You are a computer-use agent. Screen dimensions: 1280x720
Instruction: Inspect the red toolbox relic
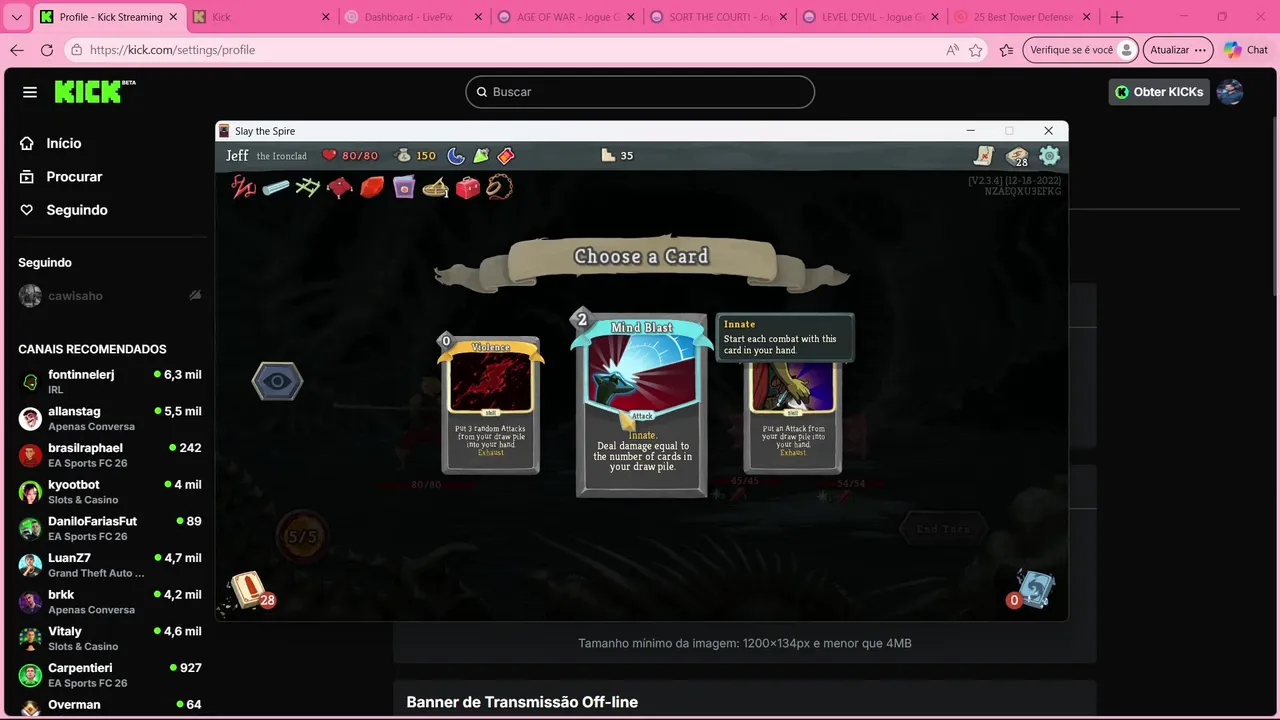(468, 187)
